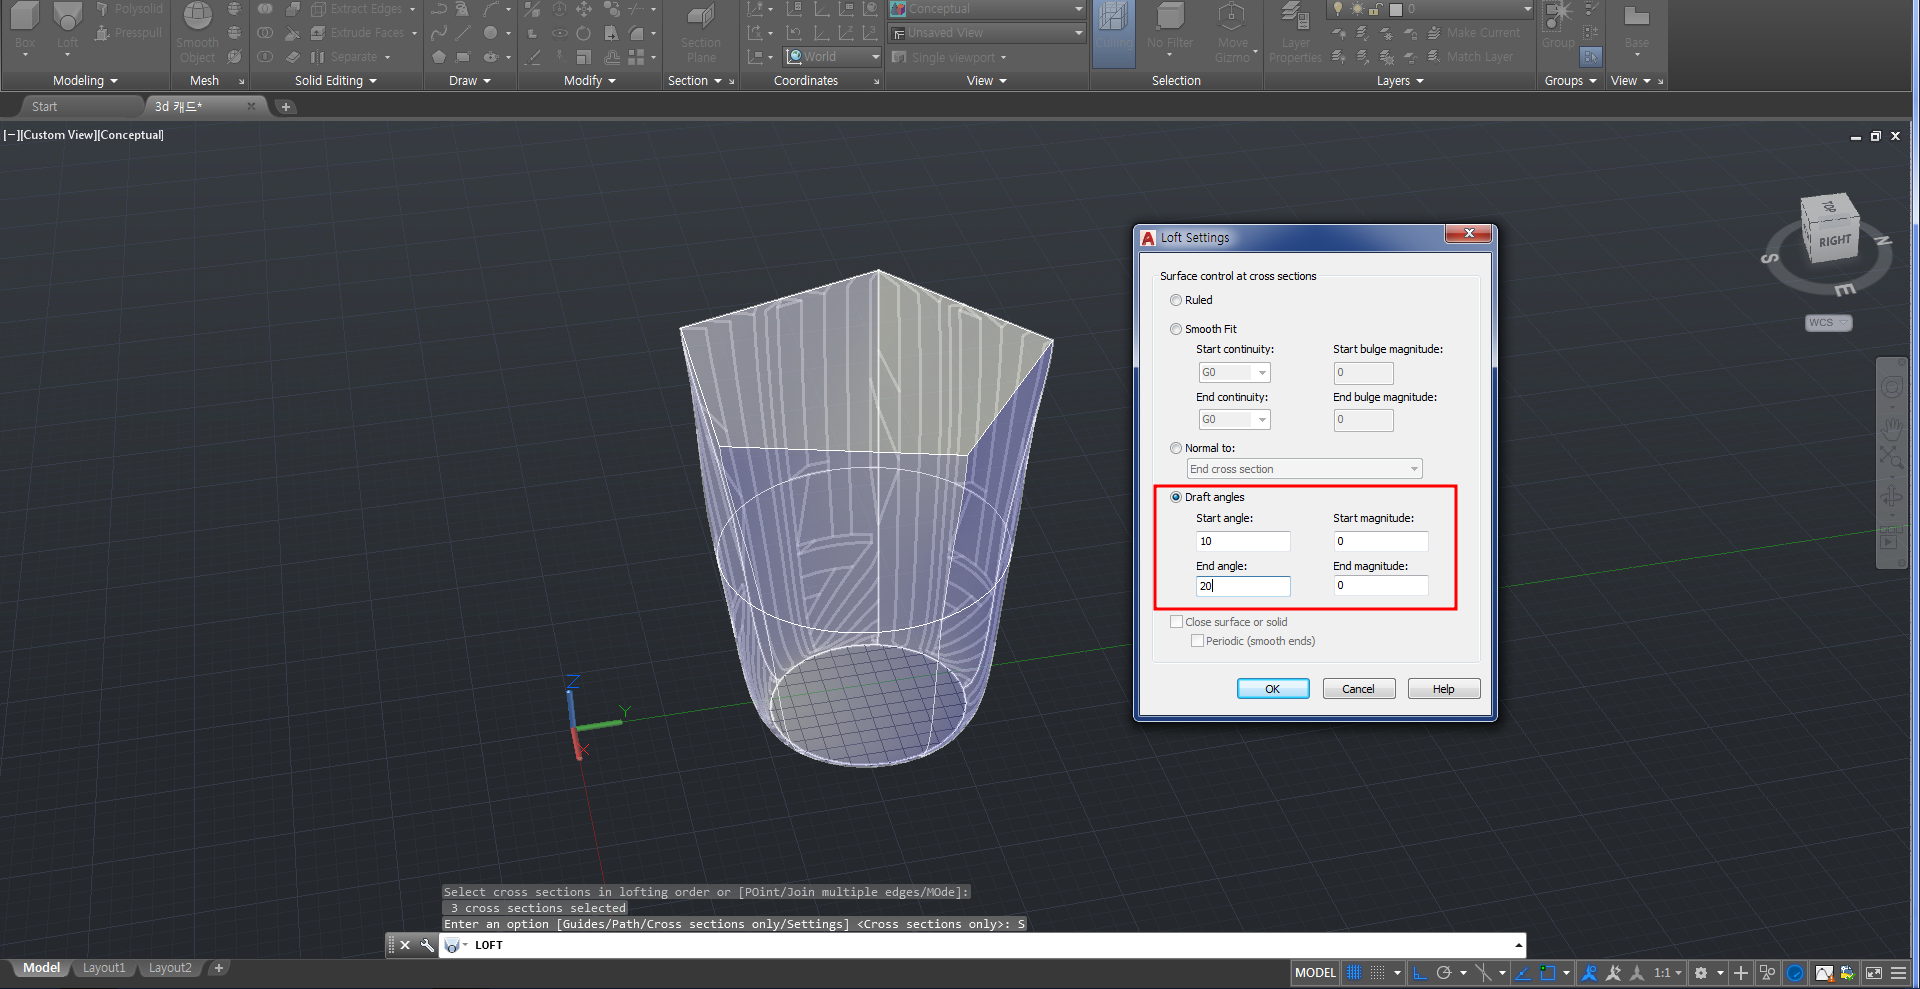Click the Smooth Object mesh tool

tap(197, 32)
